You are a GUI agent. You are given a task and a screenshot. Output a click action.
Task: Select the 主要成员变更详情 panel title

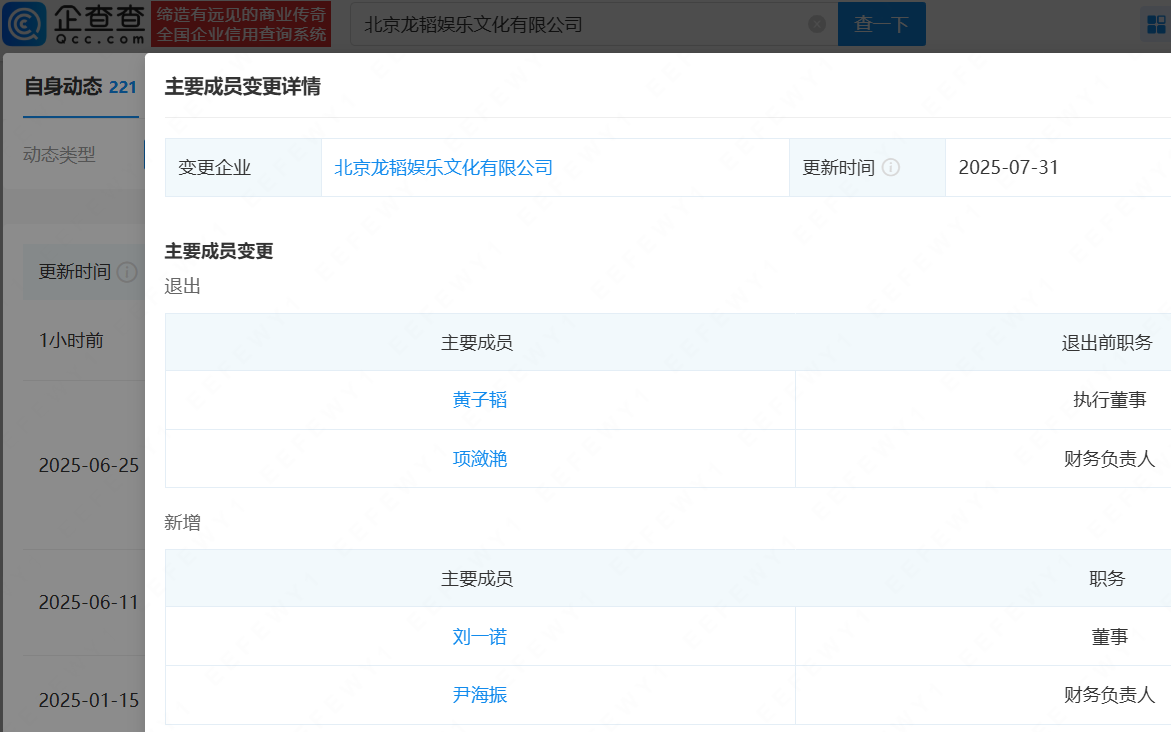coord(243,87)
